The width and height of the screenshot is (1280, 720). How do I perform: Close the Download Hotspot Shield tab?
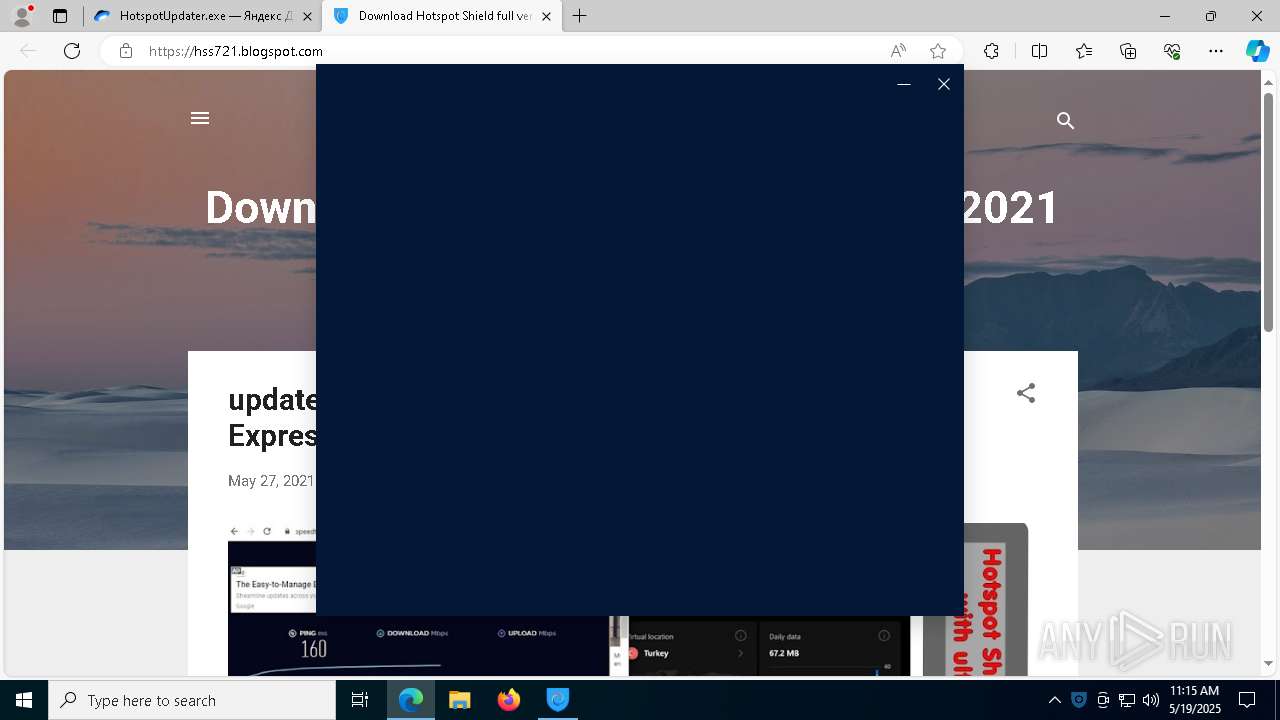tap(547, 16)
